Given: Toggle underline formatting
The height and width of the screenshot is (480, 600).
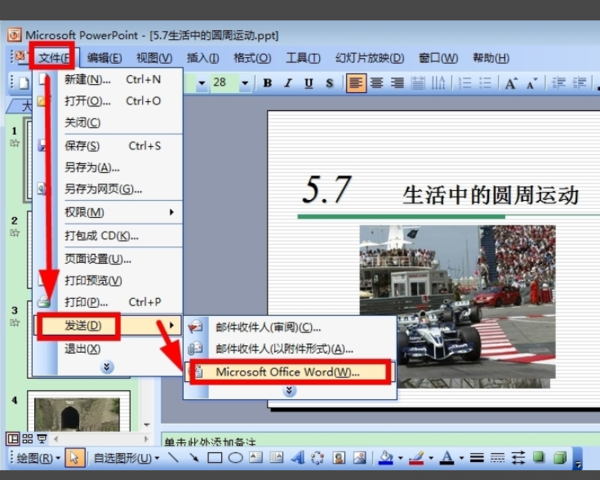Looking at the screenshot, I should (309, 83).
